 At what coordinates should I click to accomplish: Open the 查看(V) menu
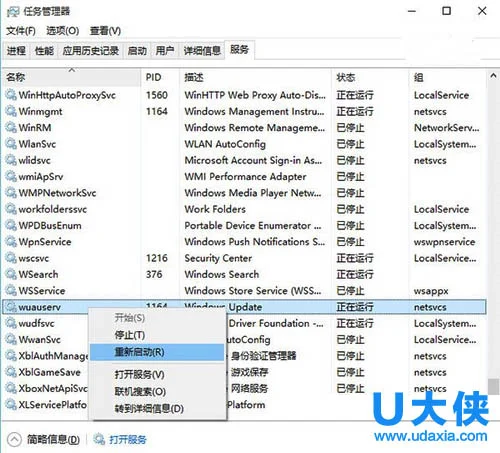[x=105, y=31]
